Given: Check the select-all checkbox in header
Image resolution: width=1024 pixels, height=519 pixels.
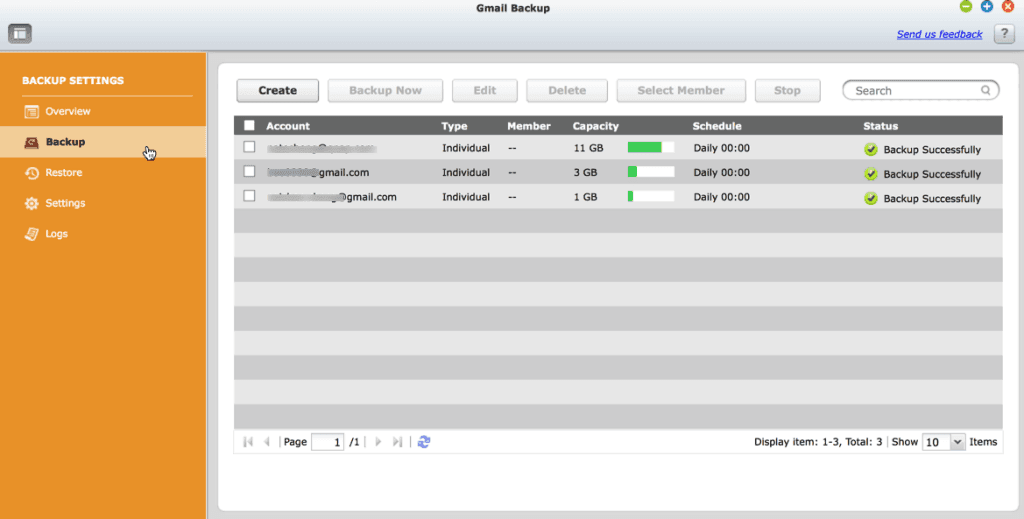Looking at the screenshot, I should coord(249,125).
